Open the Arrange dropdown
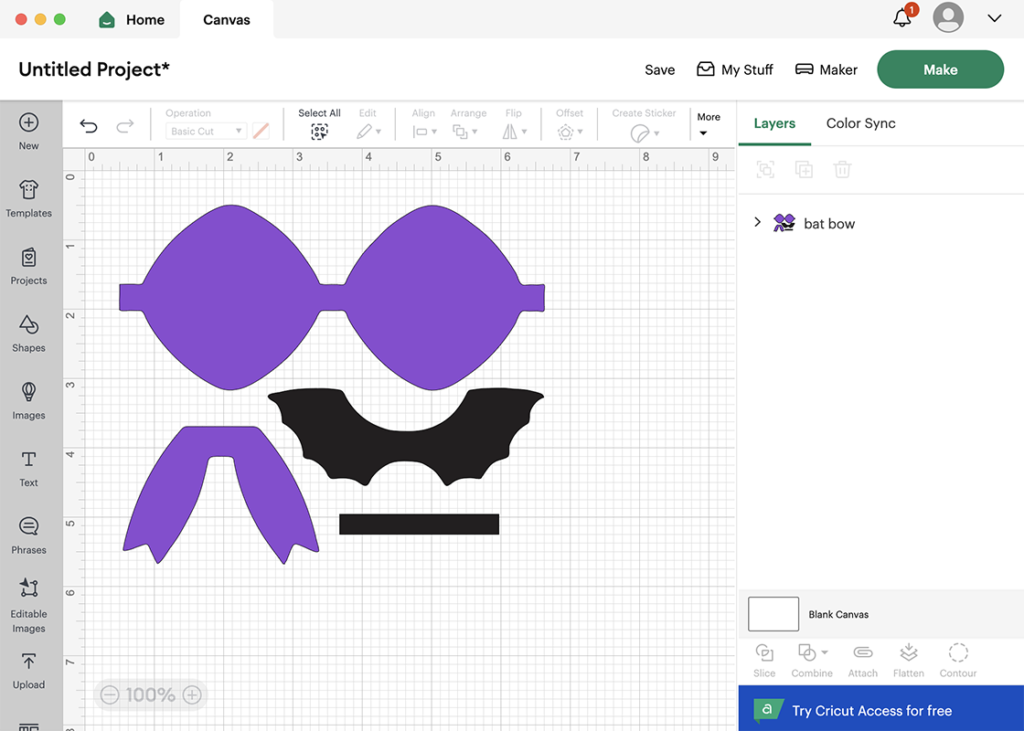1024x731 pixels. (x=465, y=131)
